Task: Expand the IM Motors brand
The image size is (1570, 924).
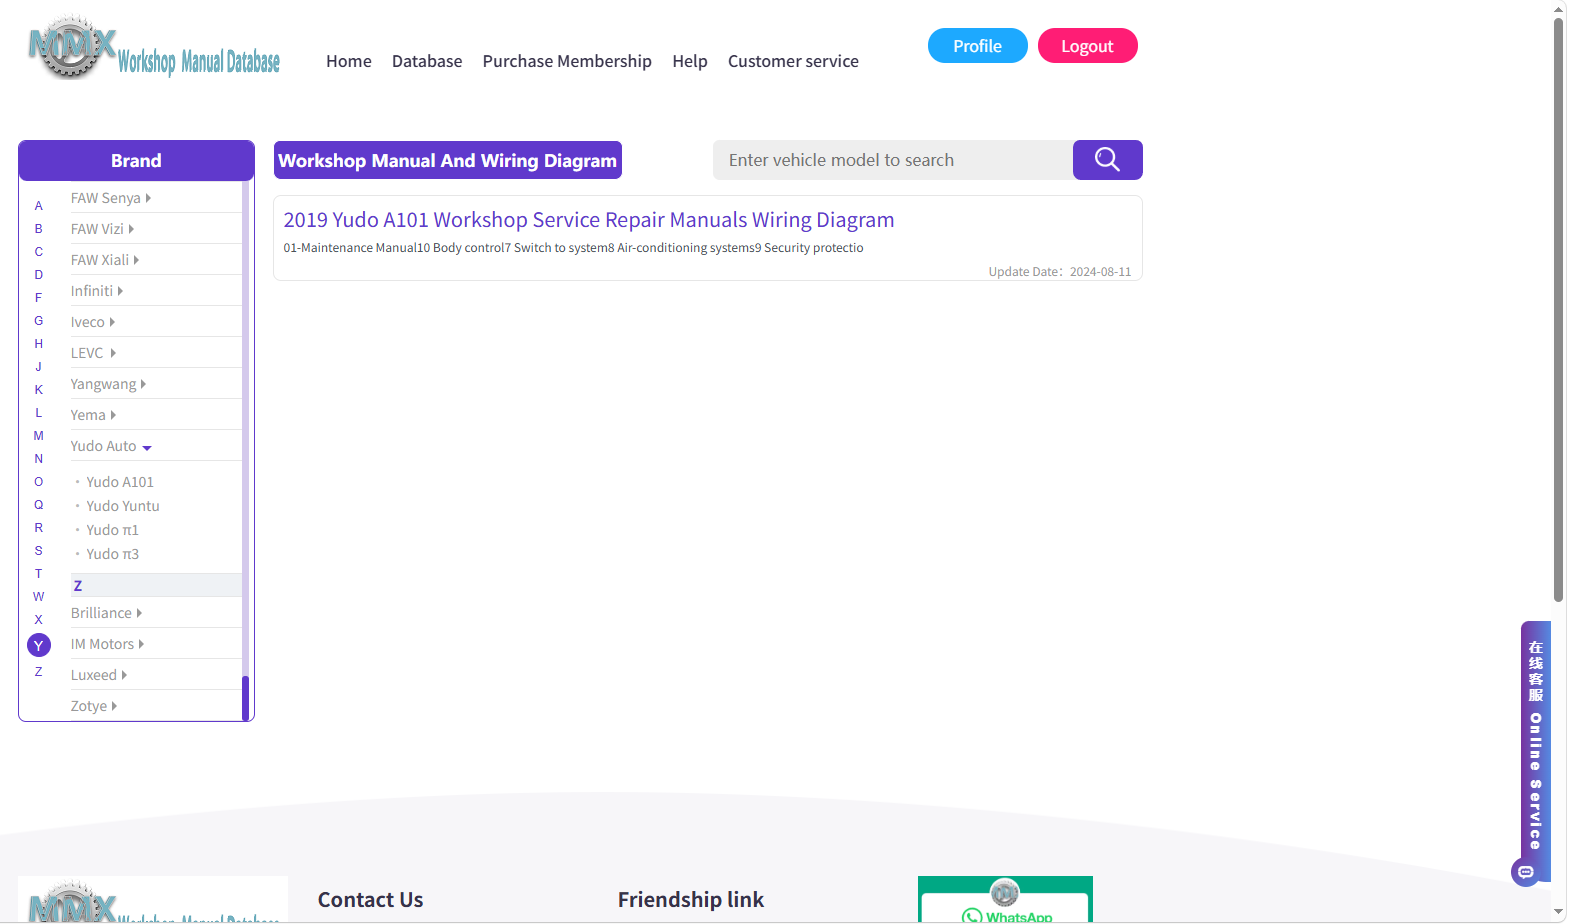Action: point(107,644)
